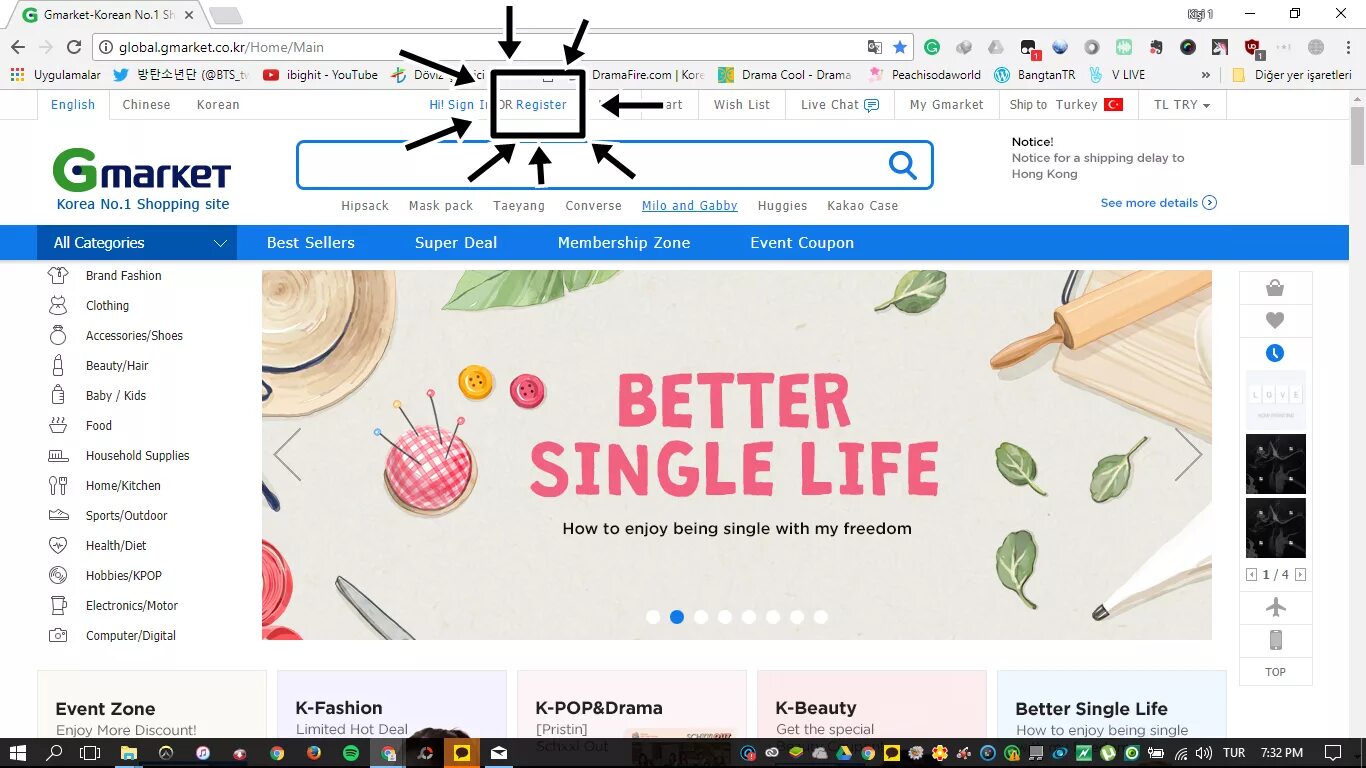The image size is (1366, 768).
Task: Open Ship to Turkey country selector
Action: coord(1066,104)
